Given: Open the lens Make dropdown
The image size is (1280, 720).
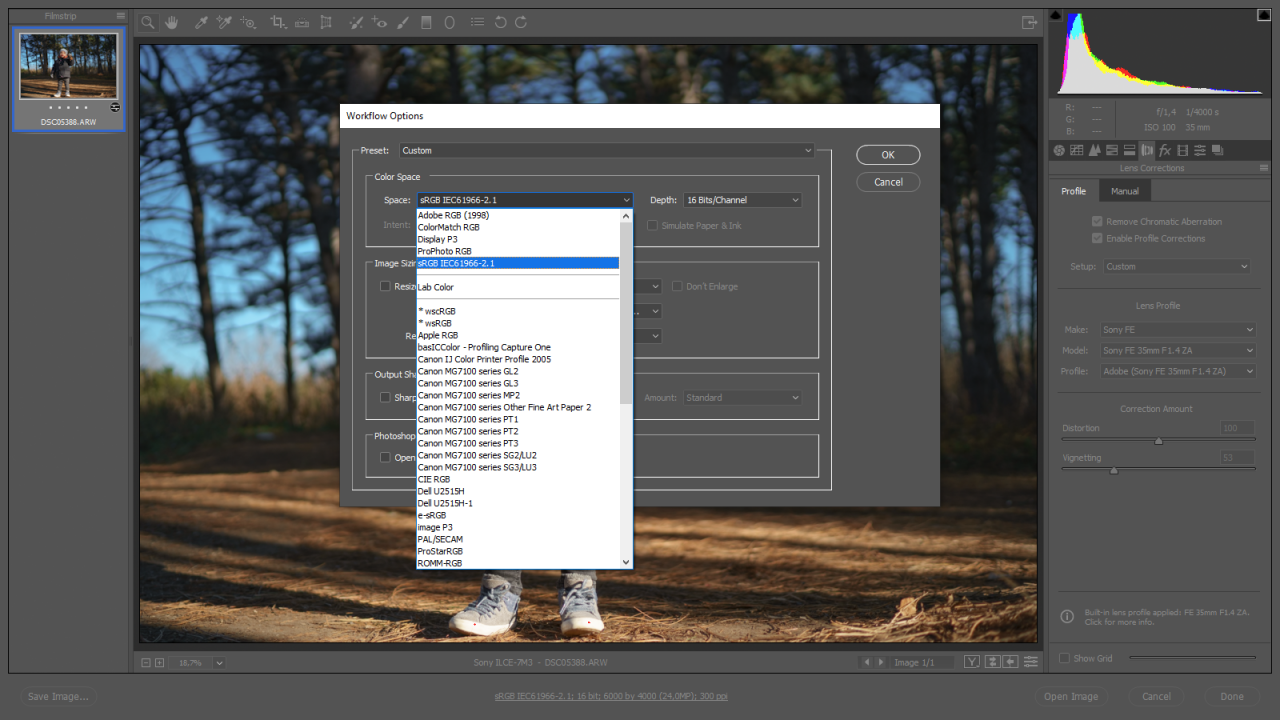Looking at the screenshot, I should pos(1178,329).
